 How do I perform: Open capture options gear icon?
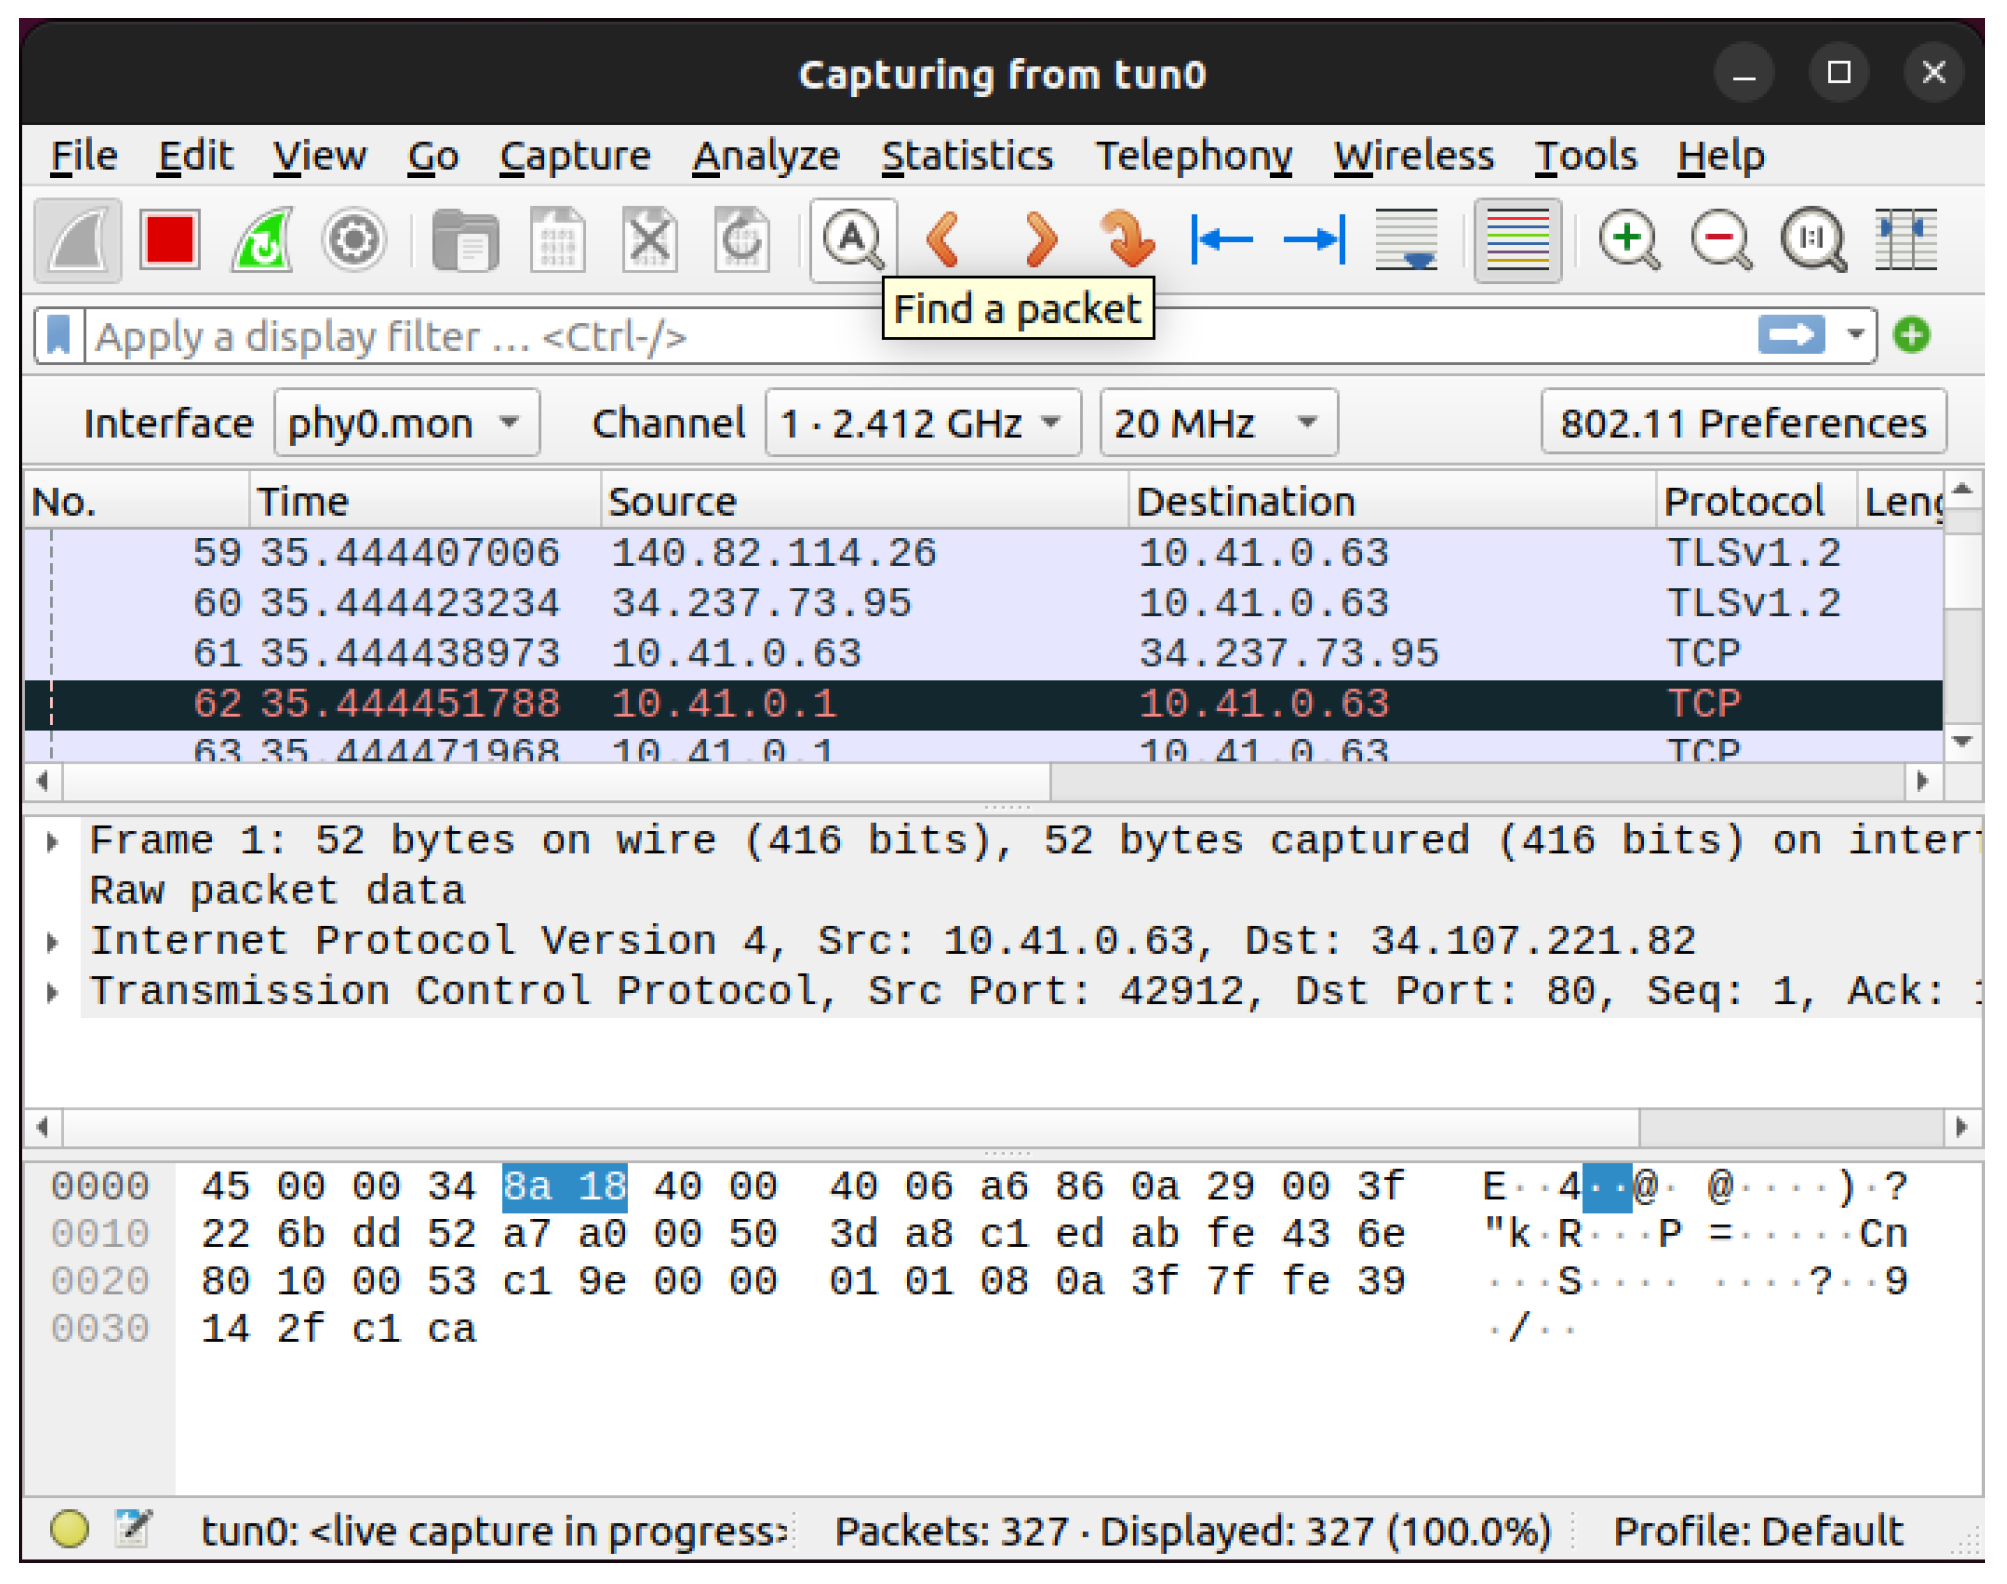click(354, 240)
